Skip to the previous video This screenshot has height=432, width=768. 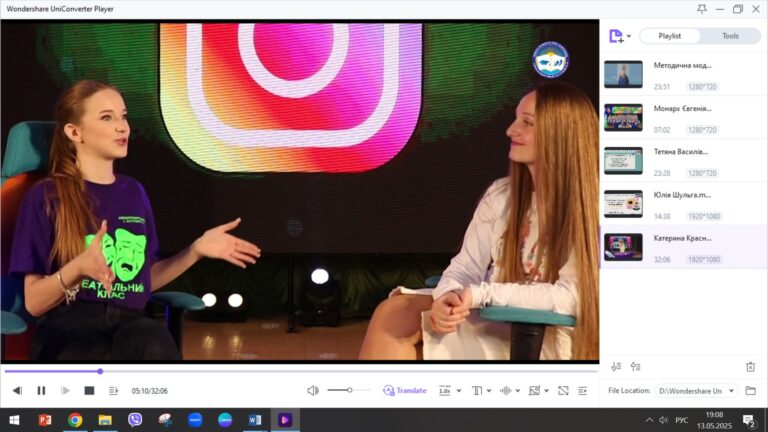tap(17, 391)
